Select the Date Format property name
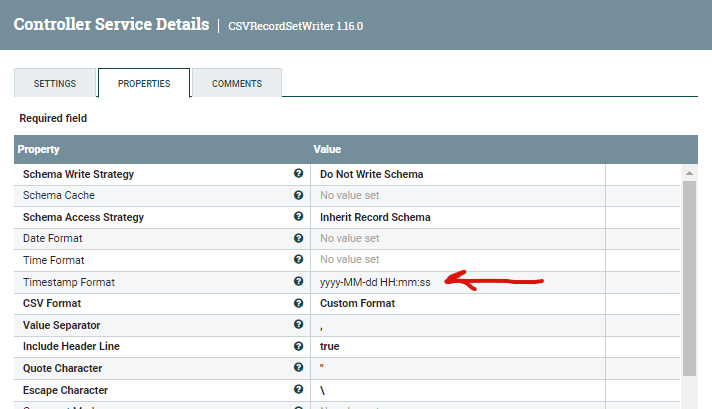 [53, 238]
